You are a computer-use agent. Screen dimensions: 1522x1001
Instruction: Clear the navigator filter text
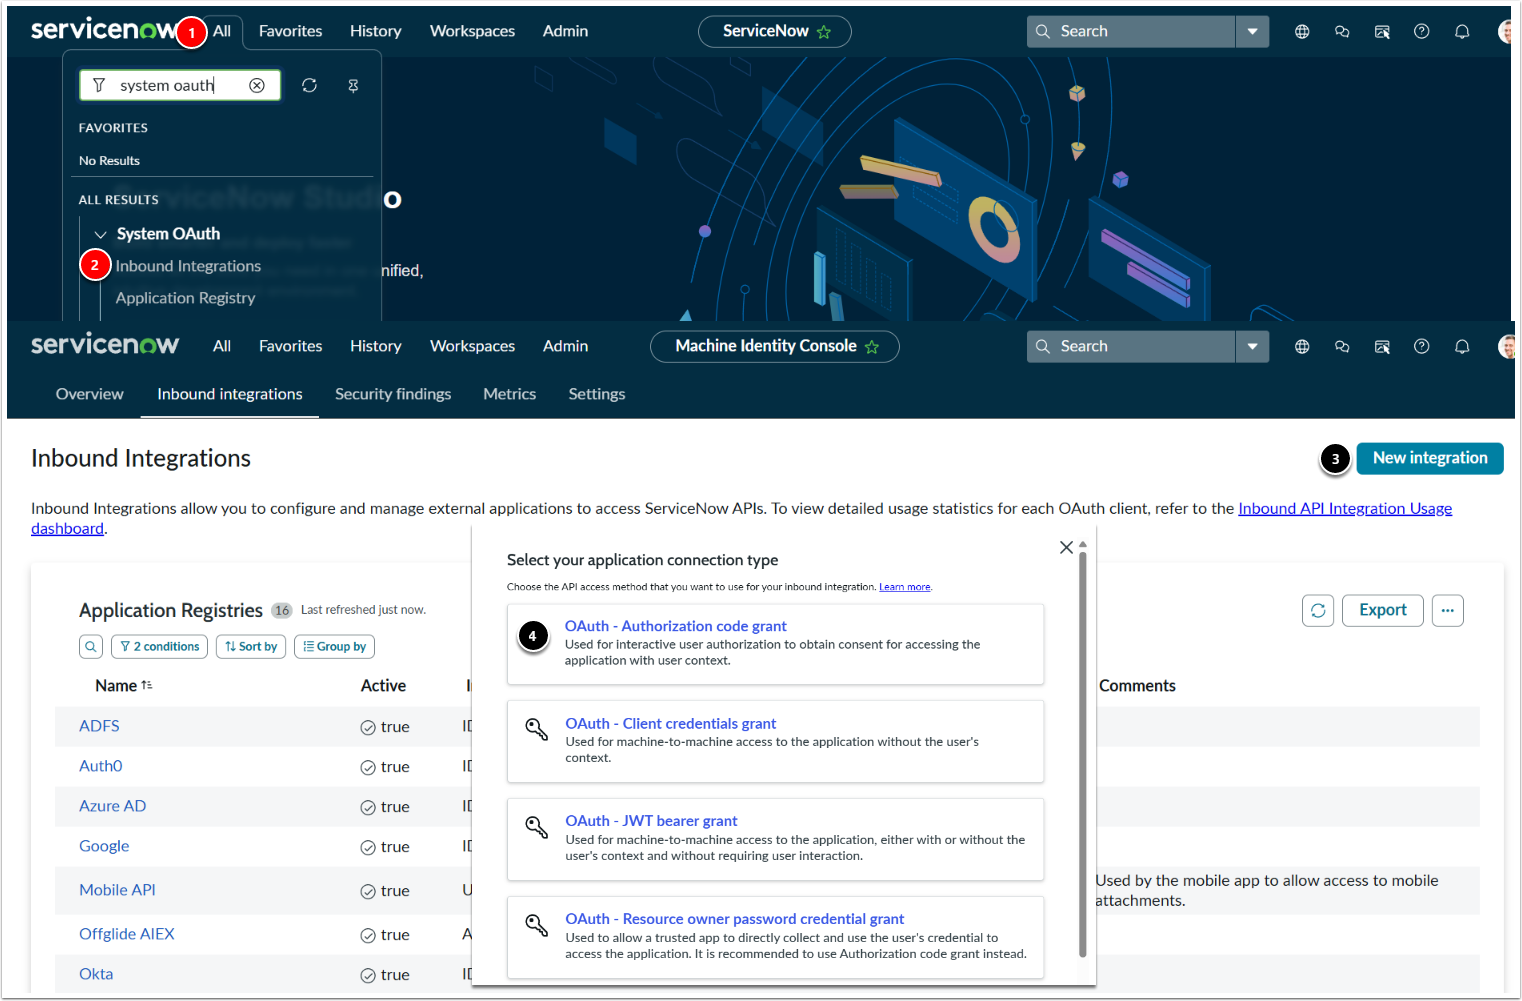coord(257,86)
